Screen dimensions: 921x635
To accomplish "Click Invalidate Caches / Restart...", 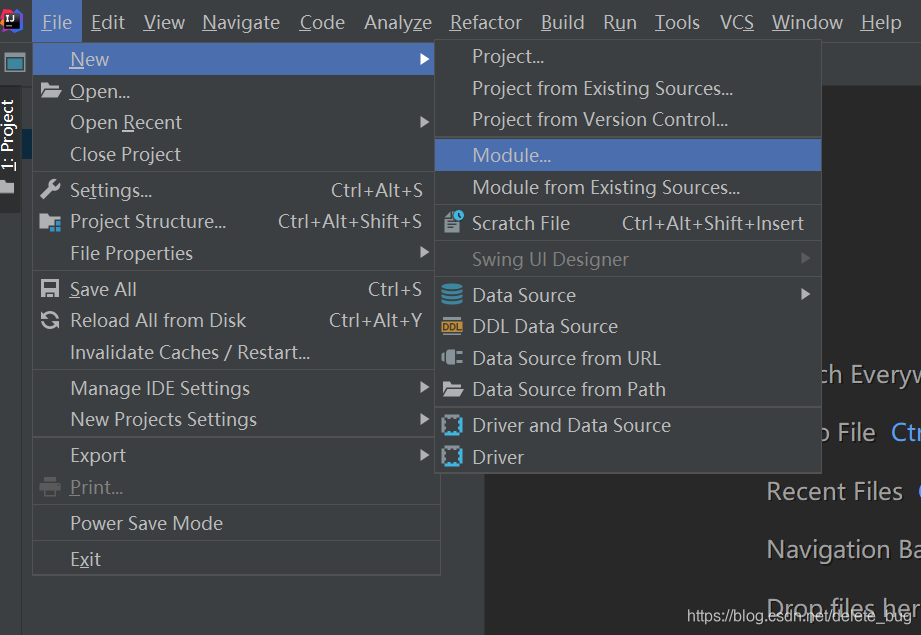I will [x=190, y=352].
